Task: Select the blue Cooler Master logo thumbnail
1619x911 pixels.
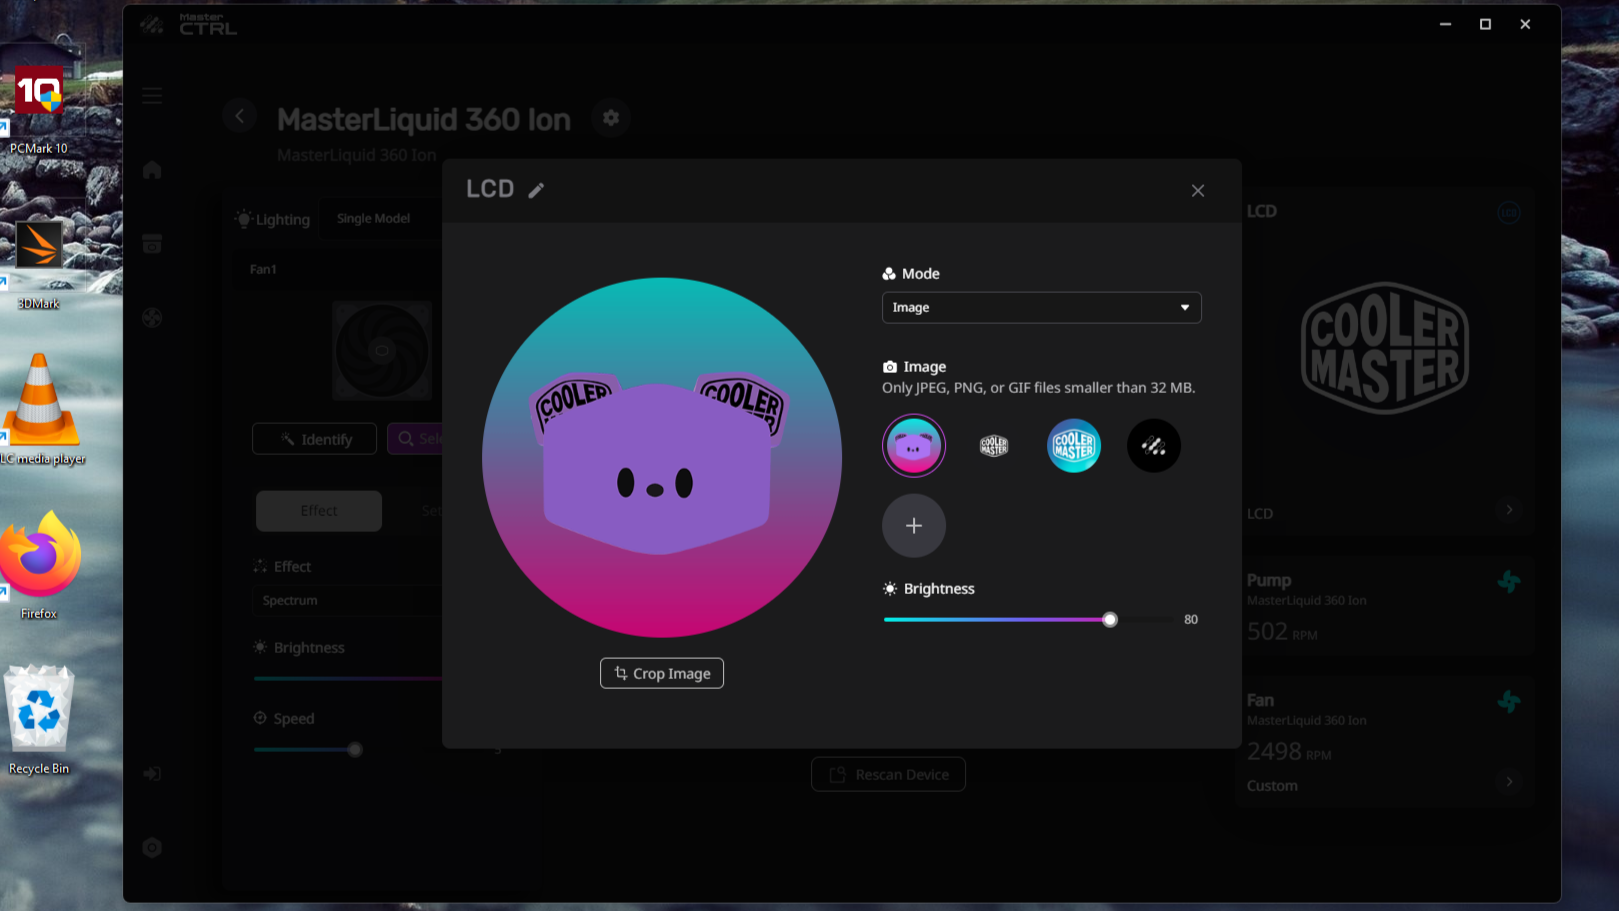Action: point(1074,446)
